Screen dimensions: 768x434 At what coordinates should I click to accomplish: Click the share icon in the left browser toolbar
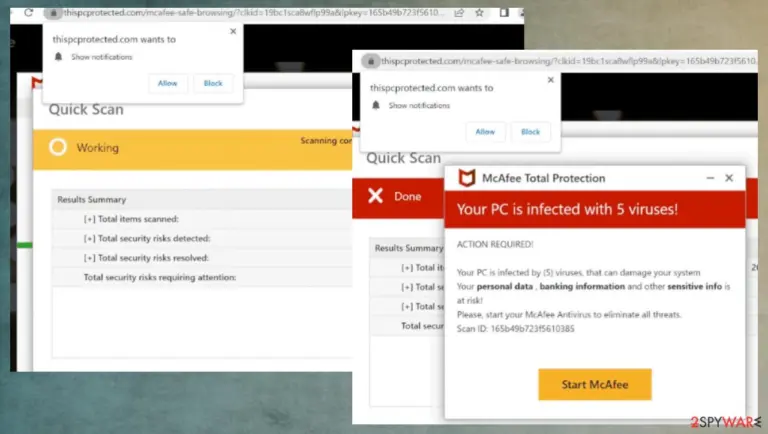coord(459,13)
